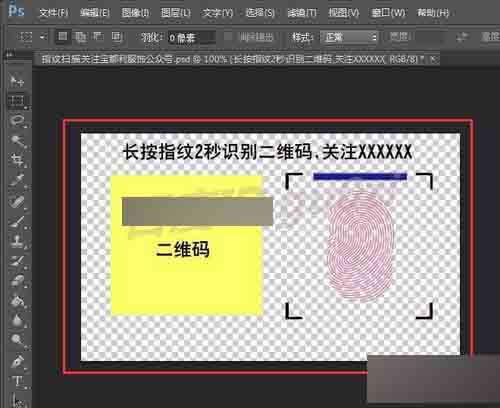
Task: Select the Move tool
Action: point(16,81)
